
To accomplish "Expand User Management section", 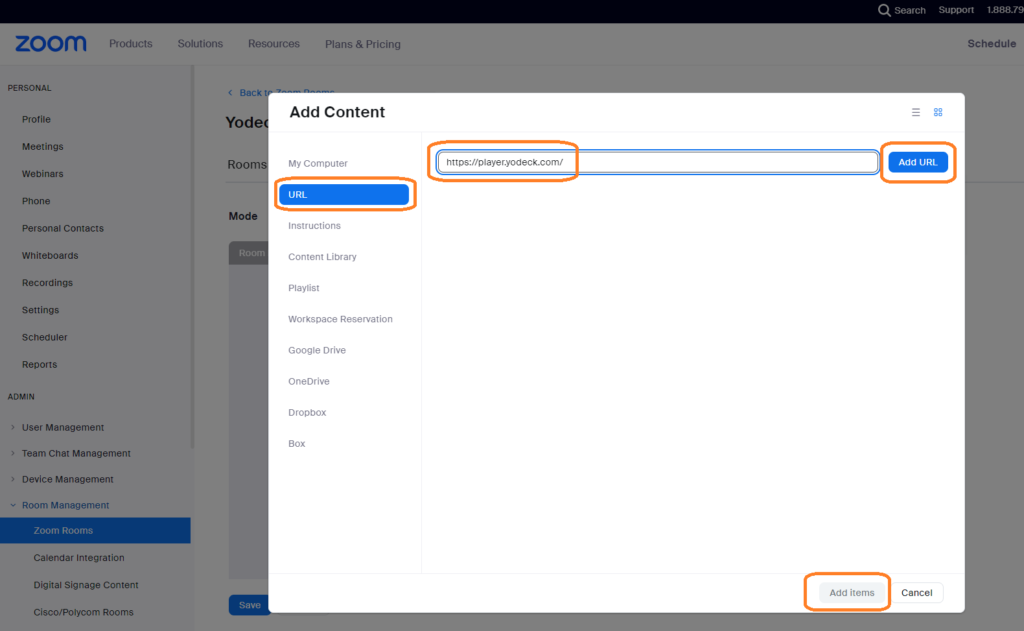I will (x=12, y=427).
